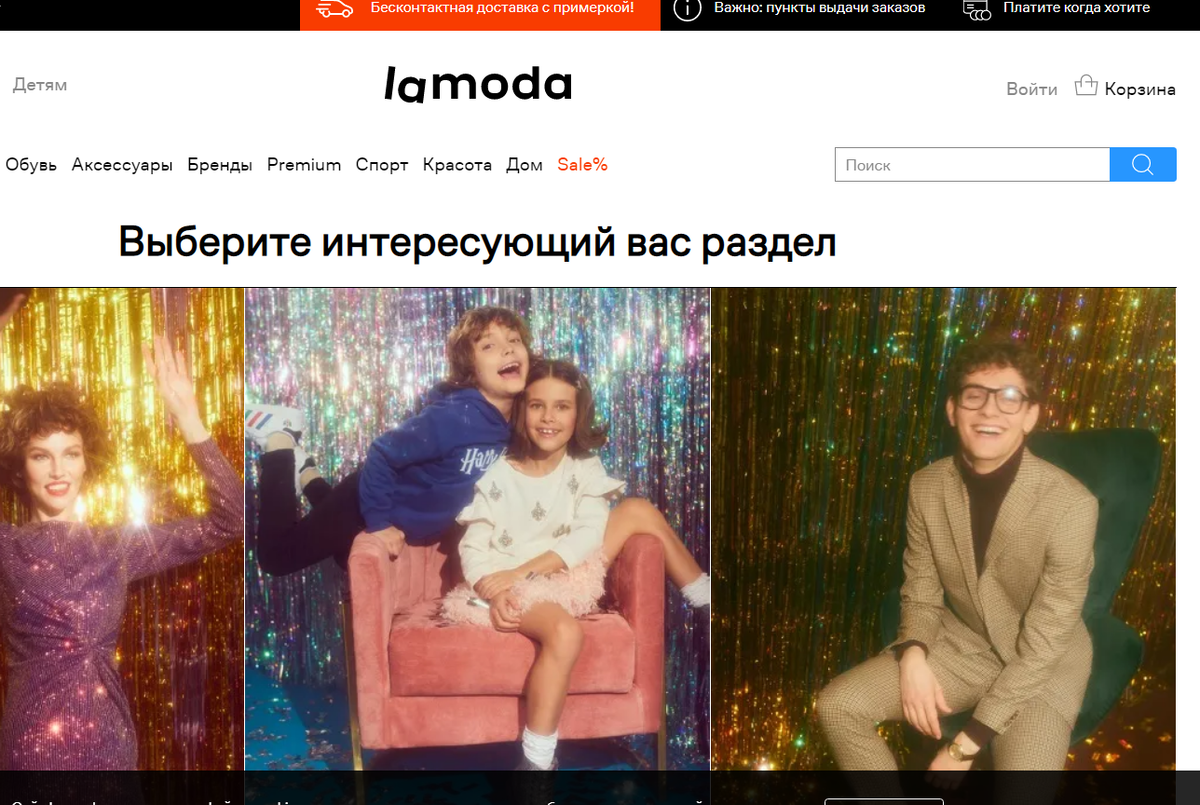Click the info circle icon near pickup points

687,9
